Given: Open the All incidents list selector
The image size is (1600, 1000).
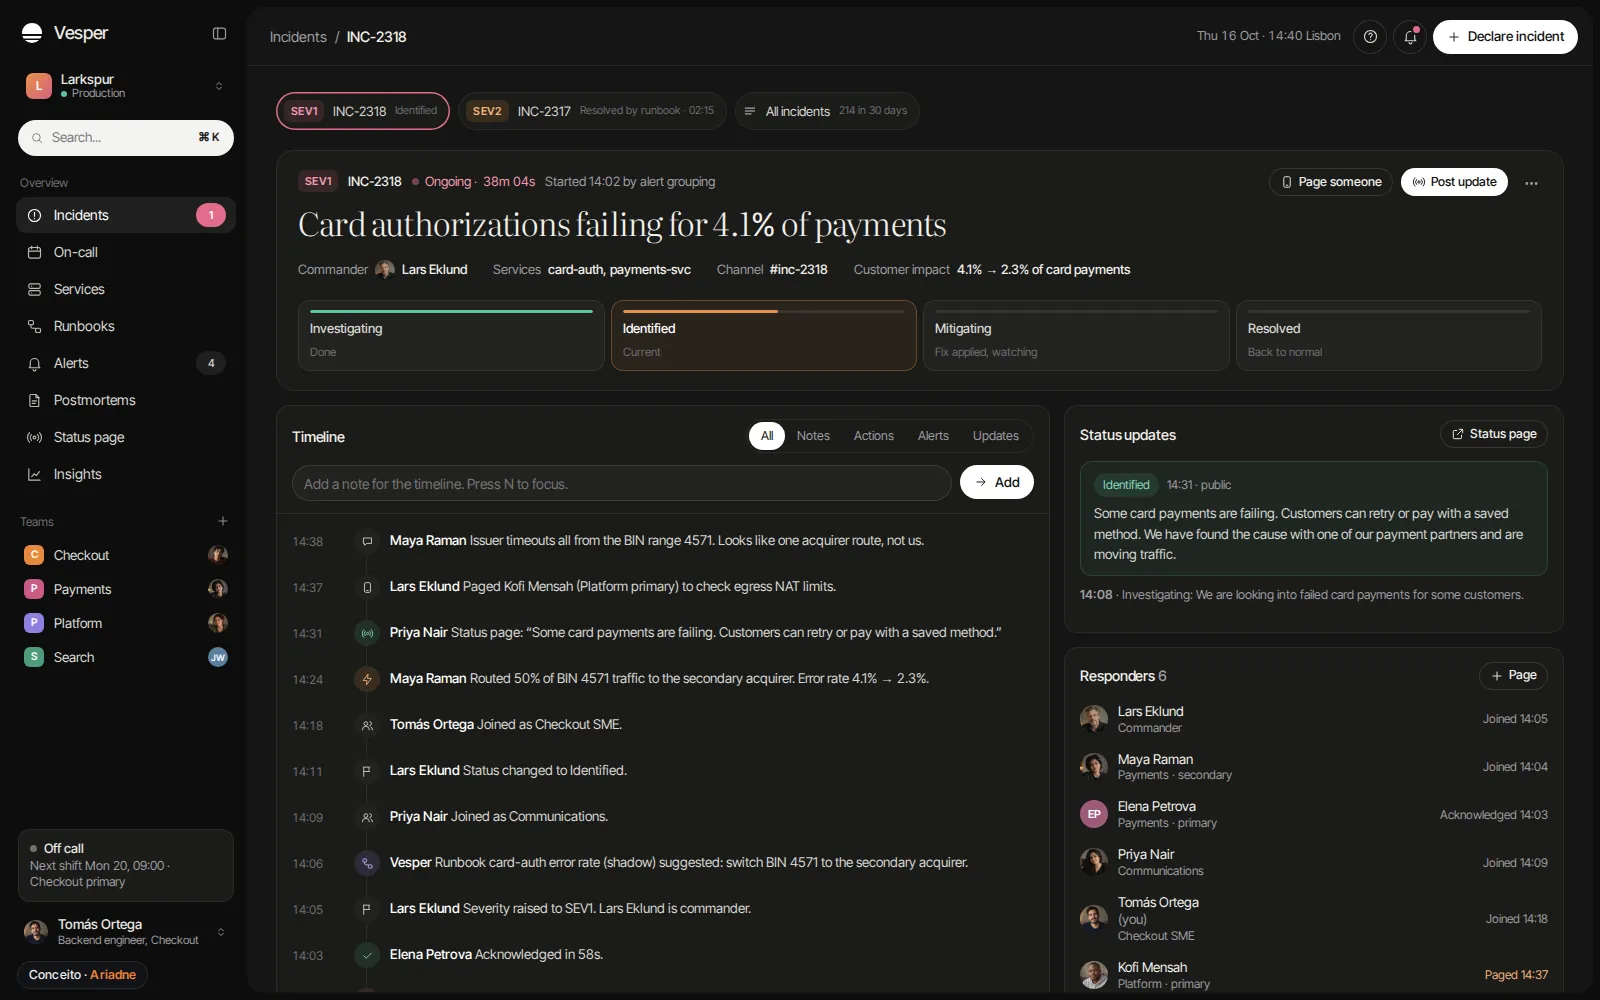Looking at the screenshot, I should point(827,111).
